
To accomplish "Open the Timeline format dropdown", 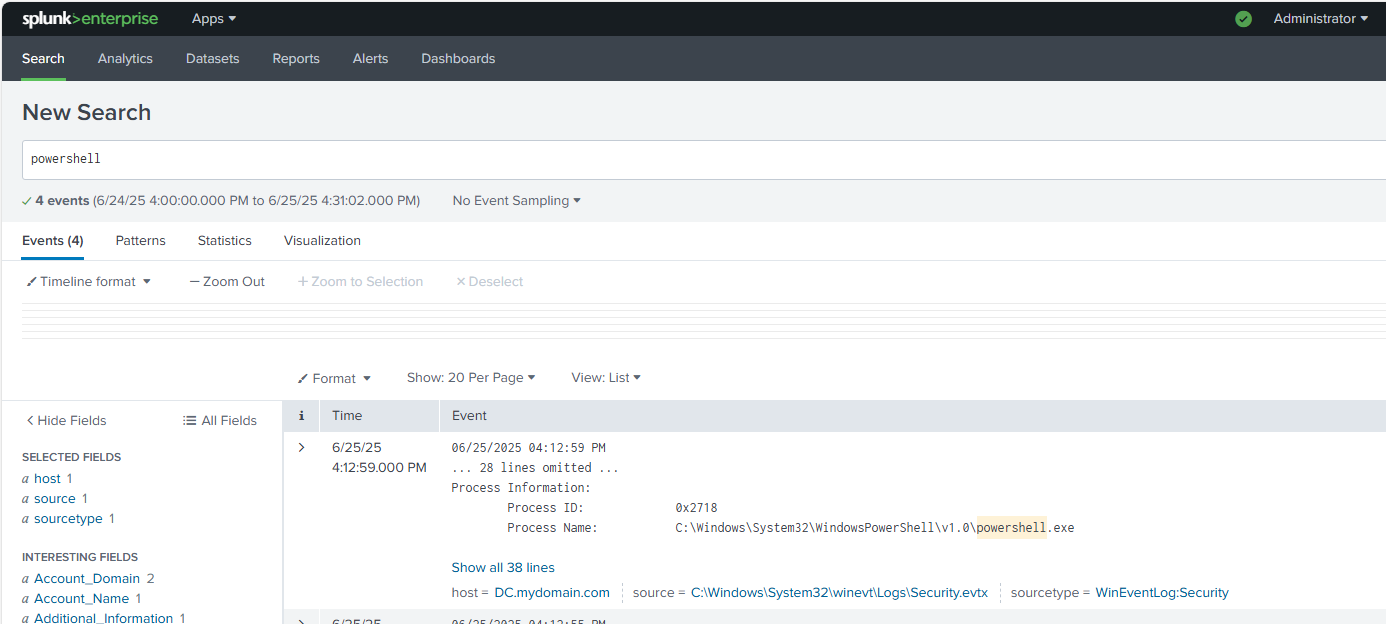I will pyautogui.click(x=88, y=282).
